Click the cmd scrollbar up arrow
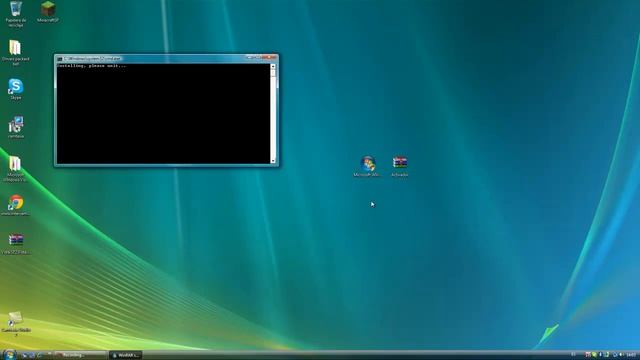 [x=273, y=67]
